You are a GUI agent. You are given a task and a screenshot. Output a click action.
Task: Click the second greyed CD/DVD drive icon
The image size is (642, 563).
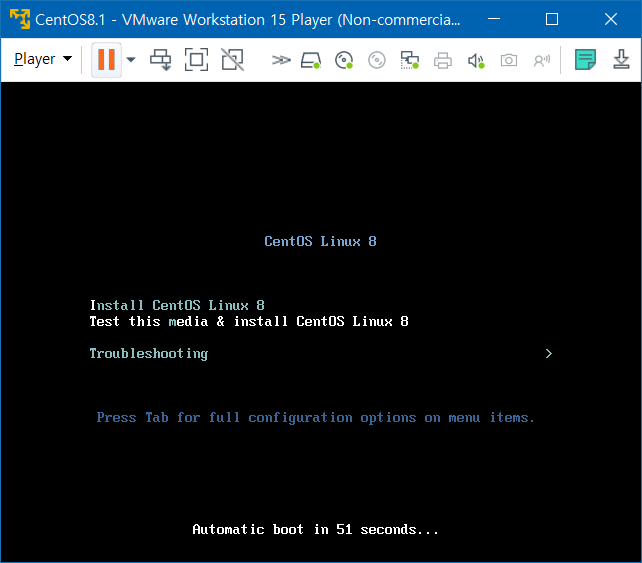tap(377, 60)
